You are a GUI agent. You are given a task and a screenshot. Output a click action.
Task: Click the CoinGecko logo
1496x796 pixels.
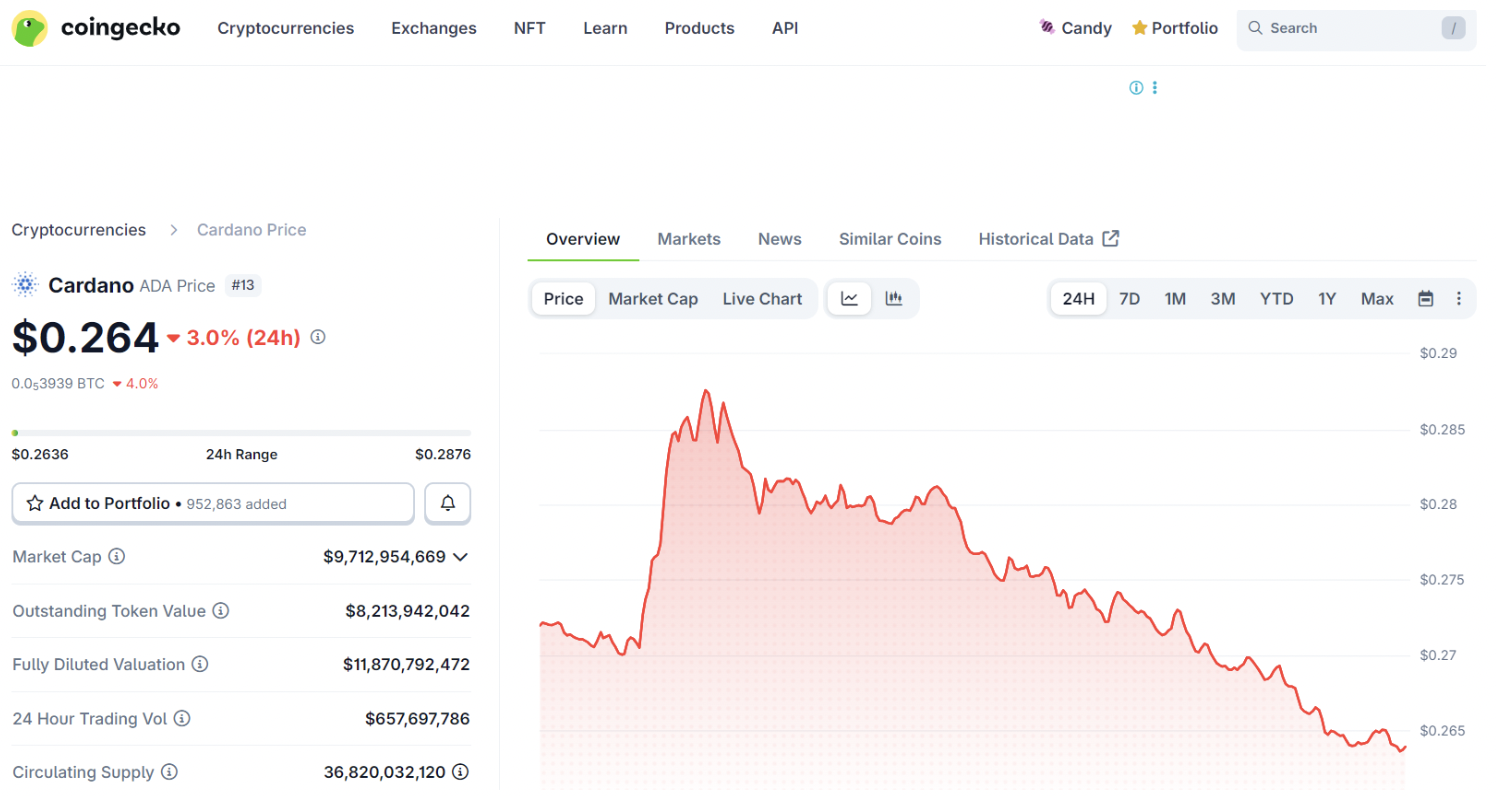(x=95, y=27)
